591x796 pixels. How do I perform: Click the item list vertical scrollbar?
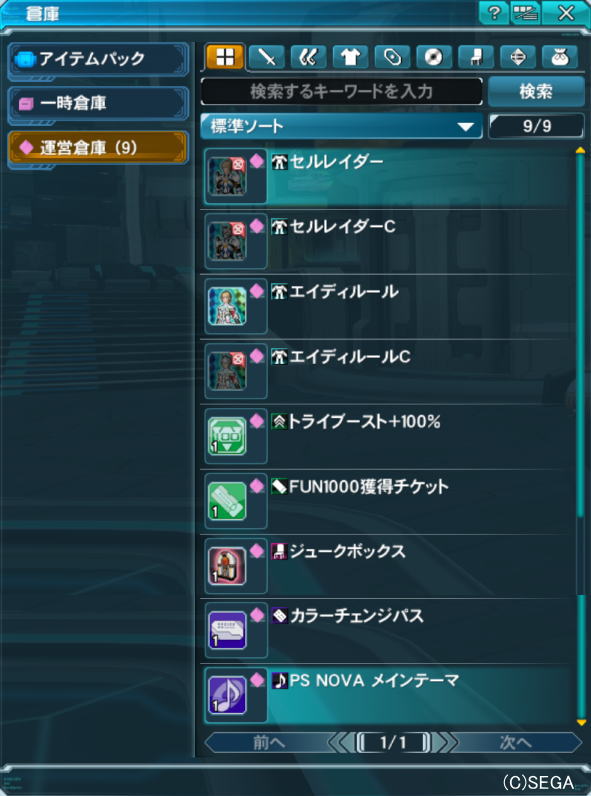click(x=581, y=437)
